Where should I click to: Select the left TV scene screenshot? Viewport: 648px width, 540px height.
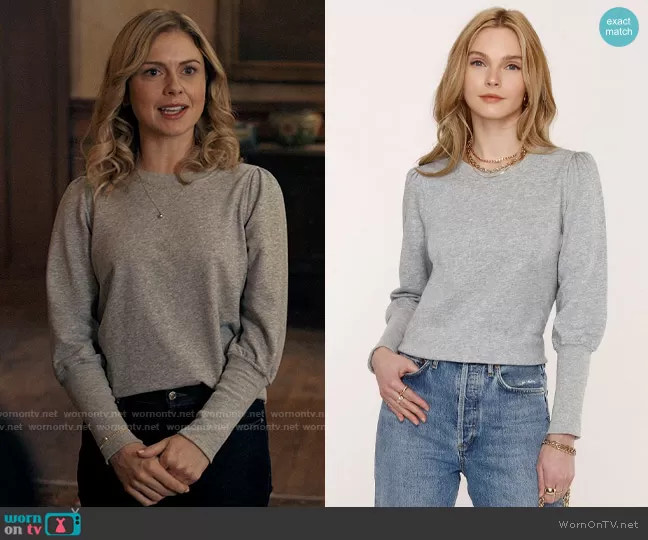pyautogui.click(x=162, y=250)
